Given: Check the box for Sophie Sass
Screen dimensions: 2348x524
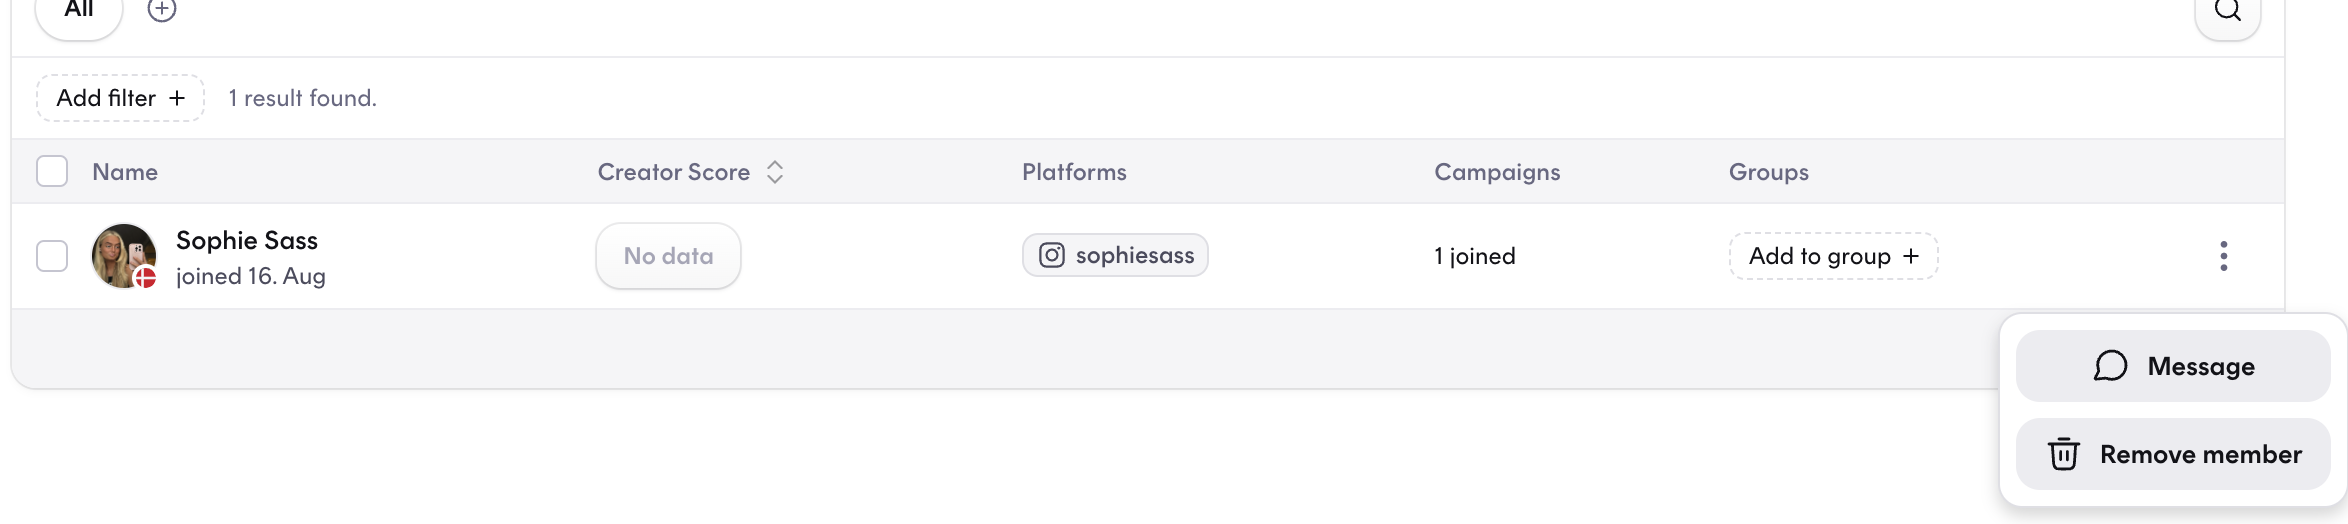Looking at the screenshot, I should click(52, 256).
